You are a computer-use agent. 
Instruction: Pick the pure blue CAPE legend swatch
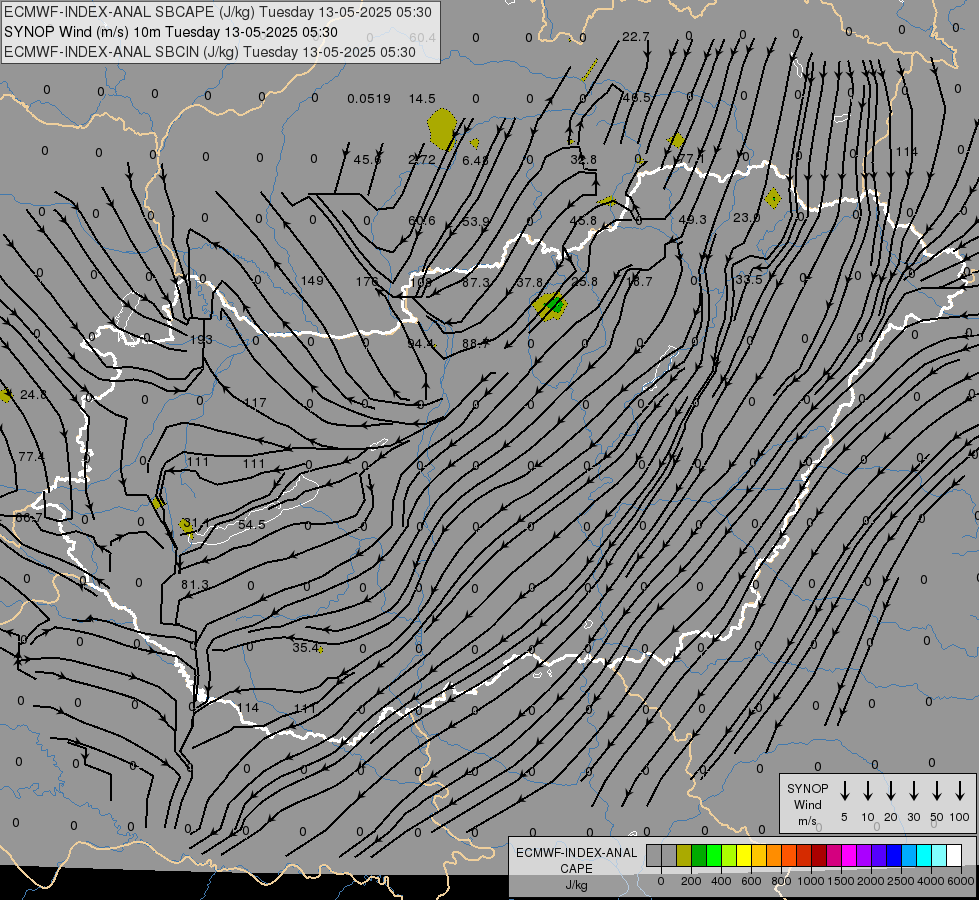(893, 855)
